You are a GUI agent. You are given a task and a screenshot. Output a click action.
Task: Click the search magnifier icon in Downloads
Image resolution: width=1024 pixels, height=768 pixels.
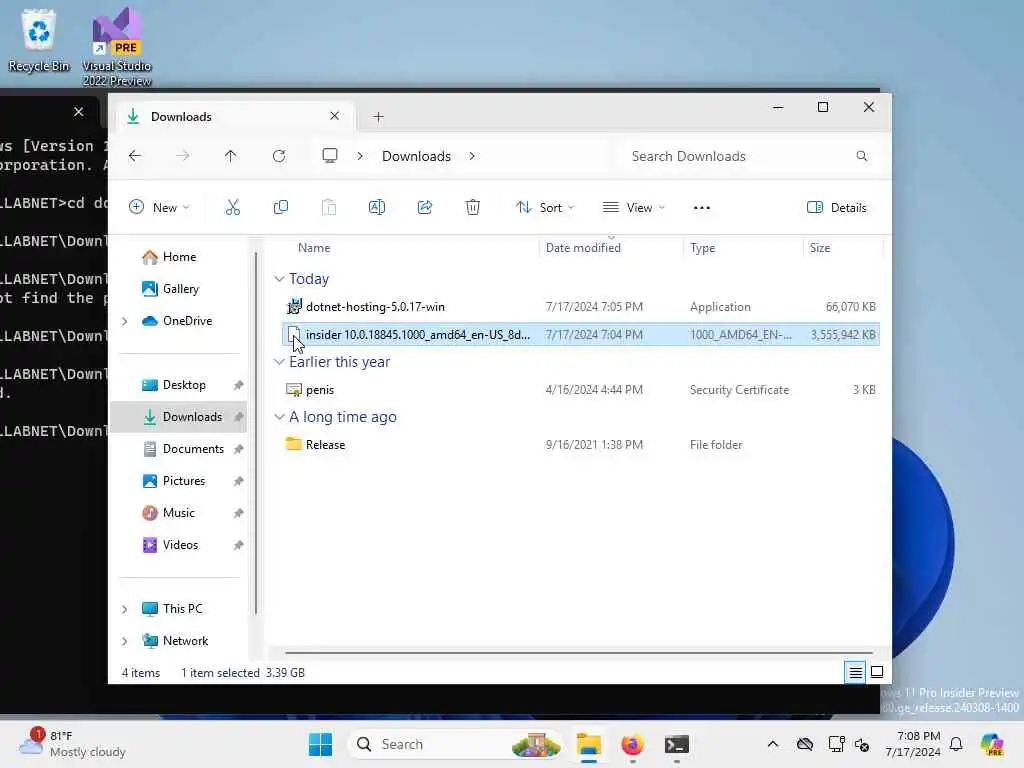coord(862,156)
